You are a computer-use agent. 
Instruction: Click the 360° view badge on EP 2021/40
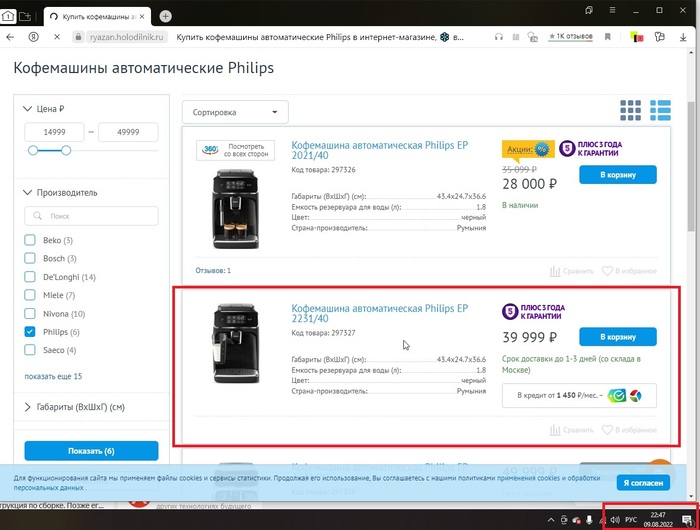click(x=233, y=150)
